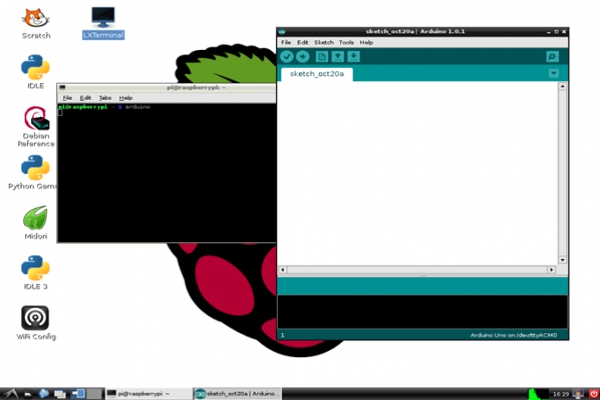Click the Upload arrow button in Arduino

303,57
